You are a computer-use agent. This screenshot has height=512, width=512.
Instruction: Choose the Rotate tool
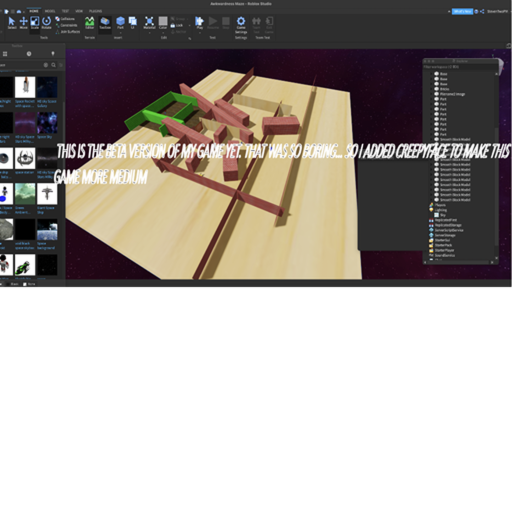click(x=46, y=23)
